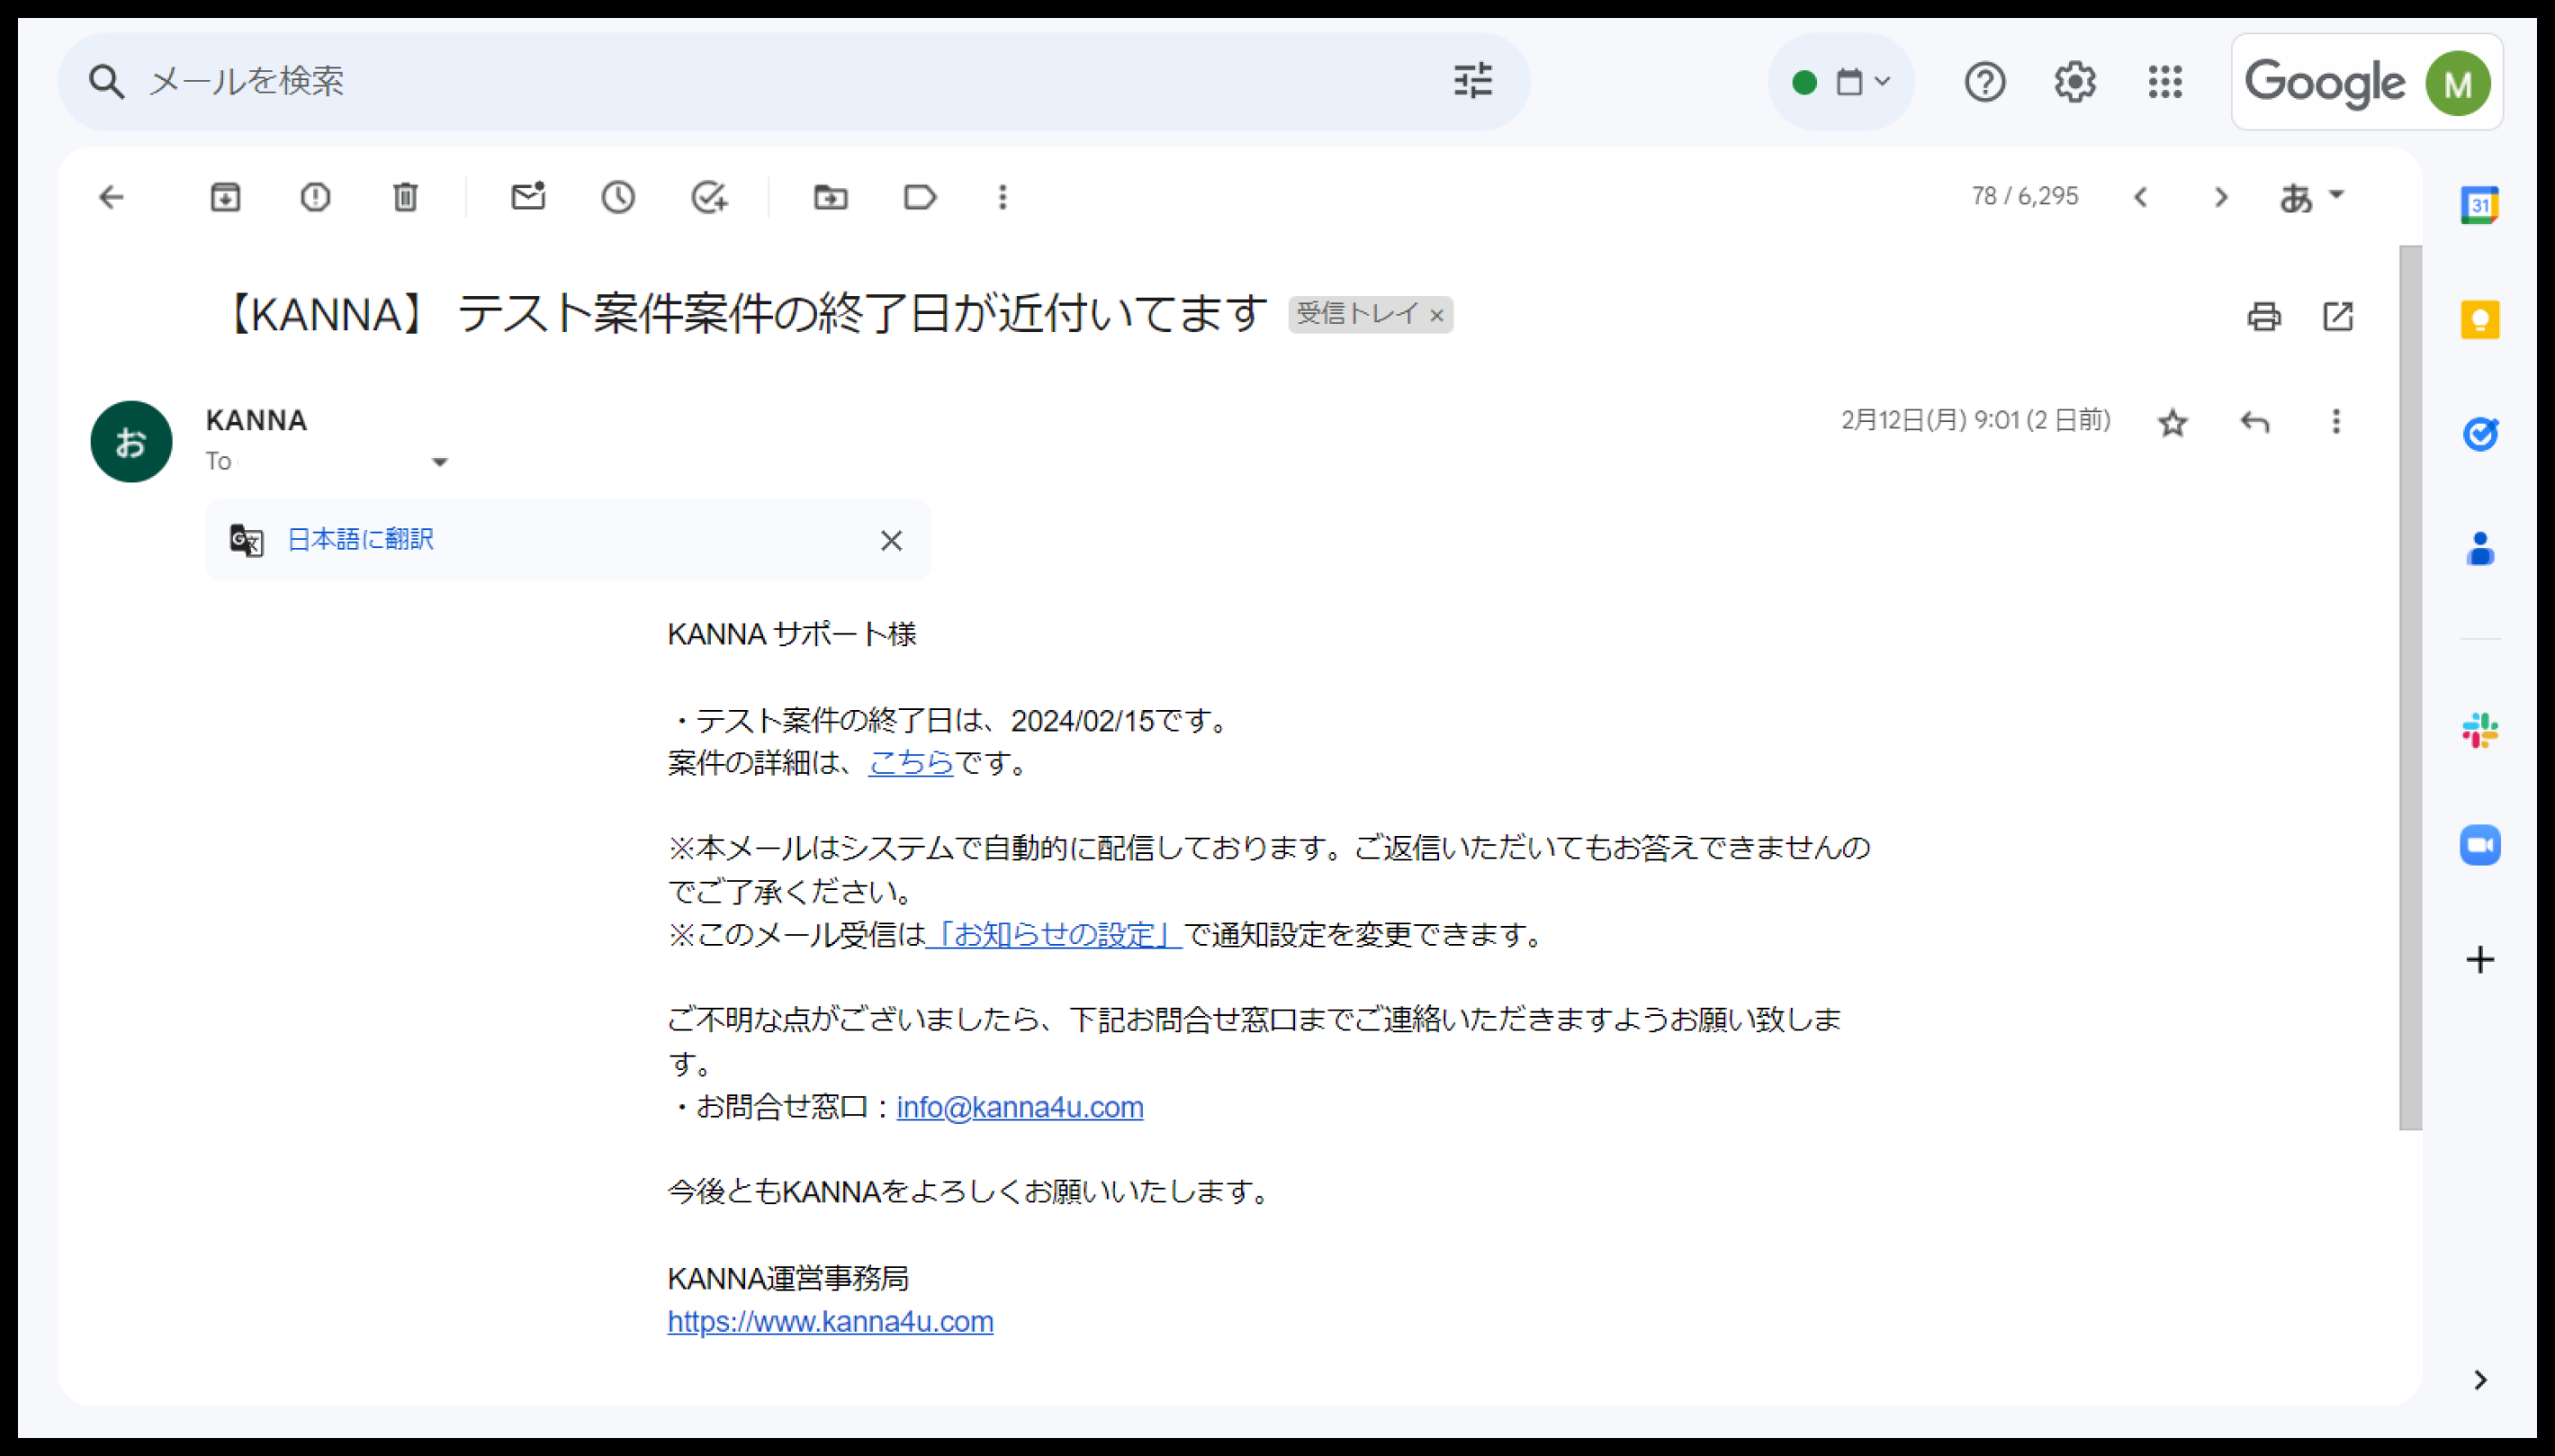Star the KANNA message

point(2172,423)
